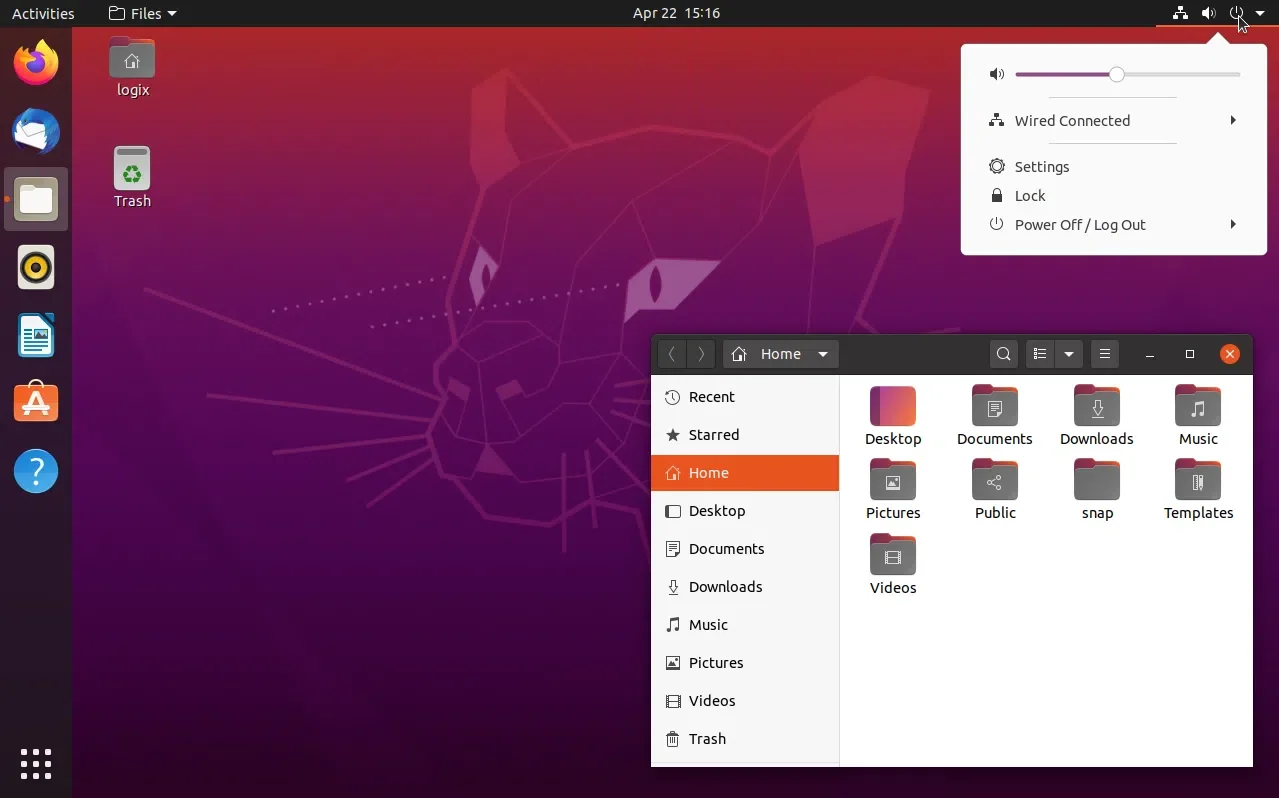Click the search icon in Files header
This screenshot has height=798, width=1279.
(1004, 354)
